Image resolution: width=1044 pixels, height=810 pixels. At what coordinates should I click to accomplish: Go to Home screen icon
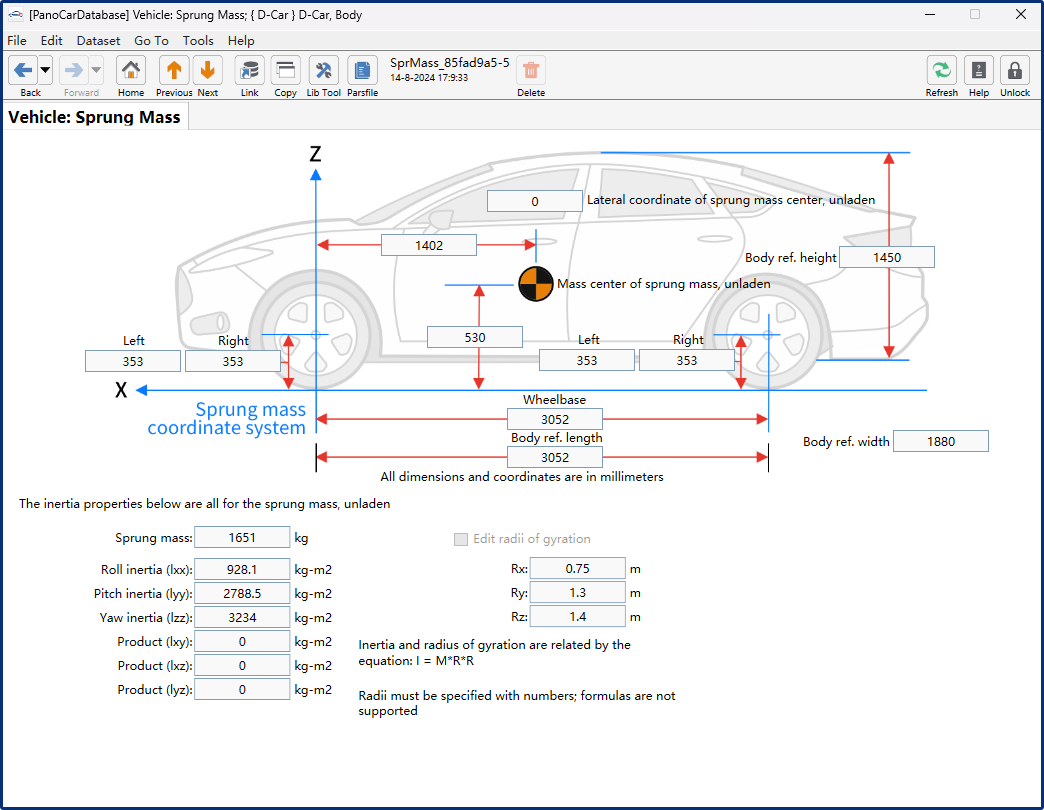(130, 70)
